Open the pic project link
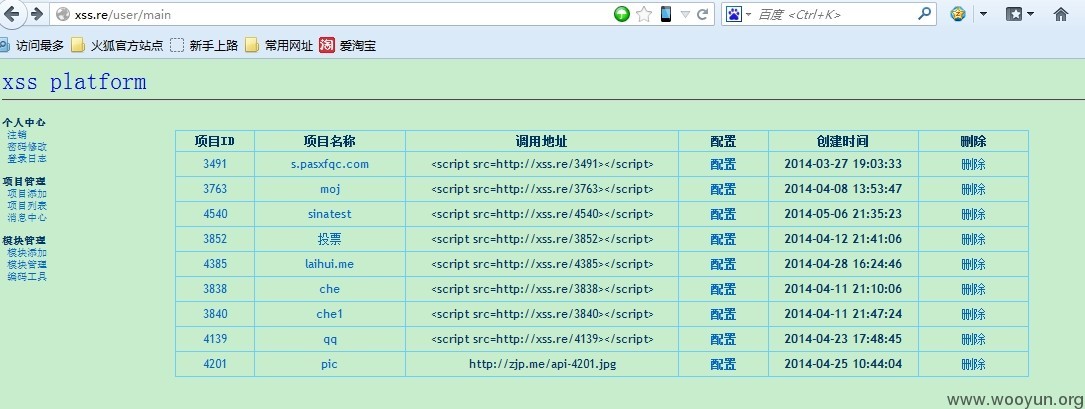 [329, 364]
